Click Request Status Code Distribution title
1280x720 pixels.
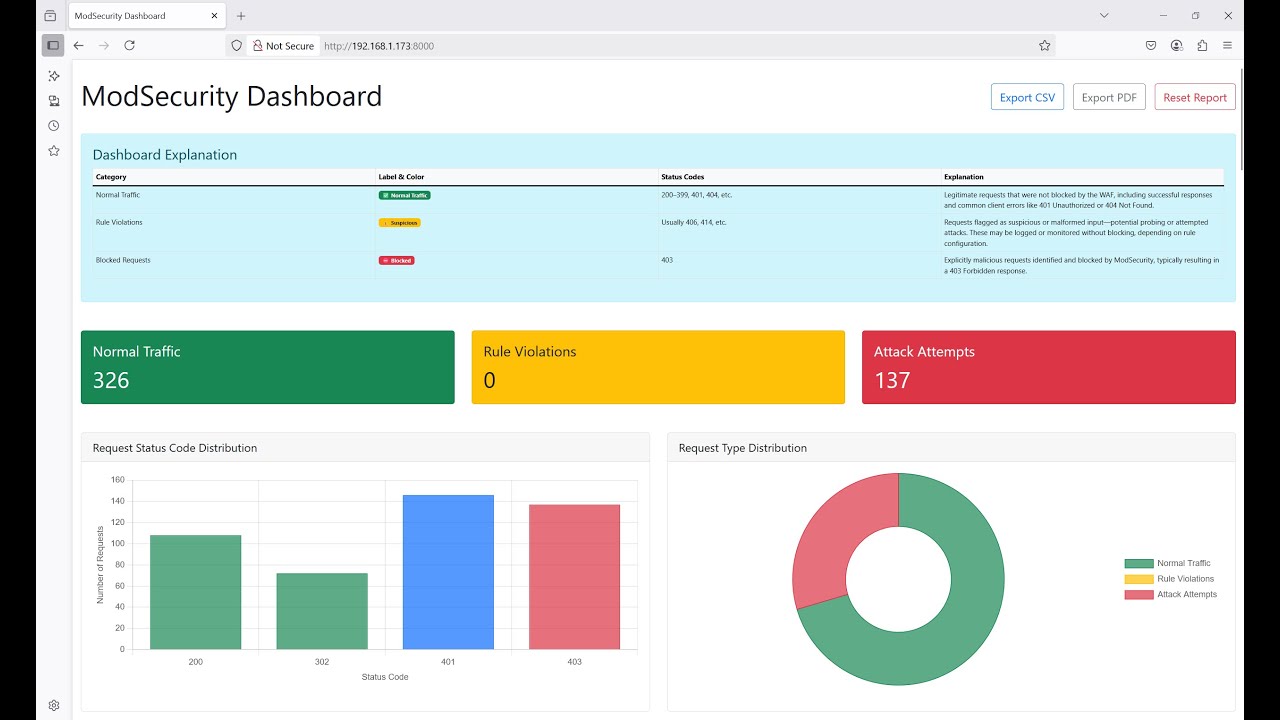[175, 448]
